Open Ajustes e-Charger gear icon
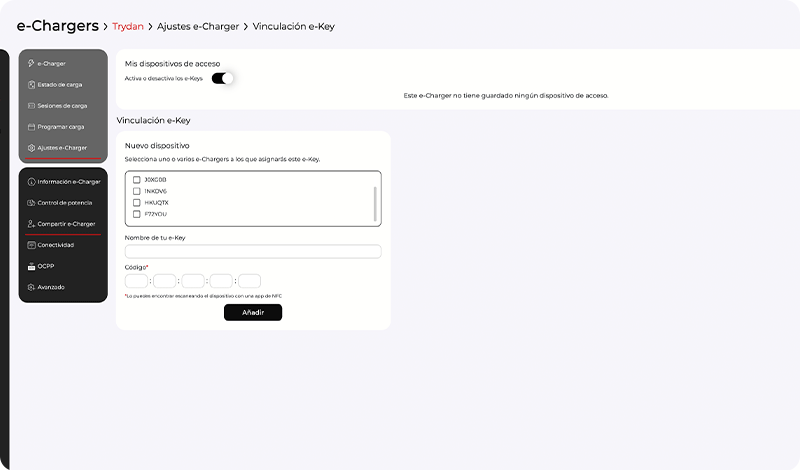This screenshot has width=800, height=470. (32, 148)
